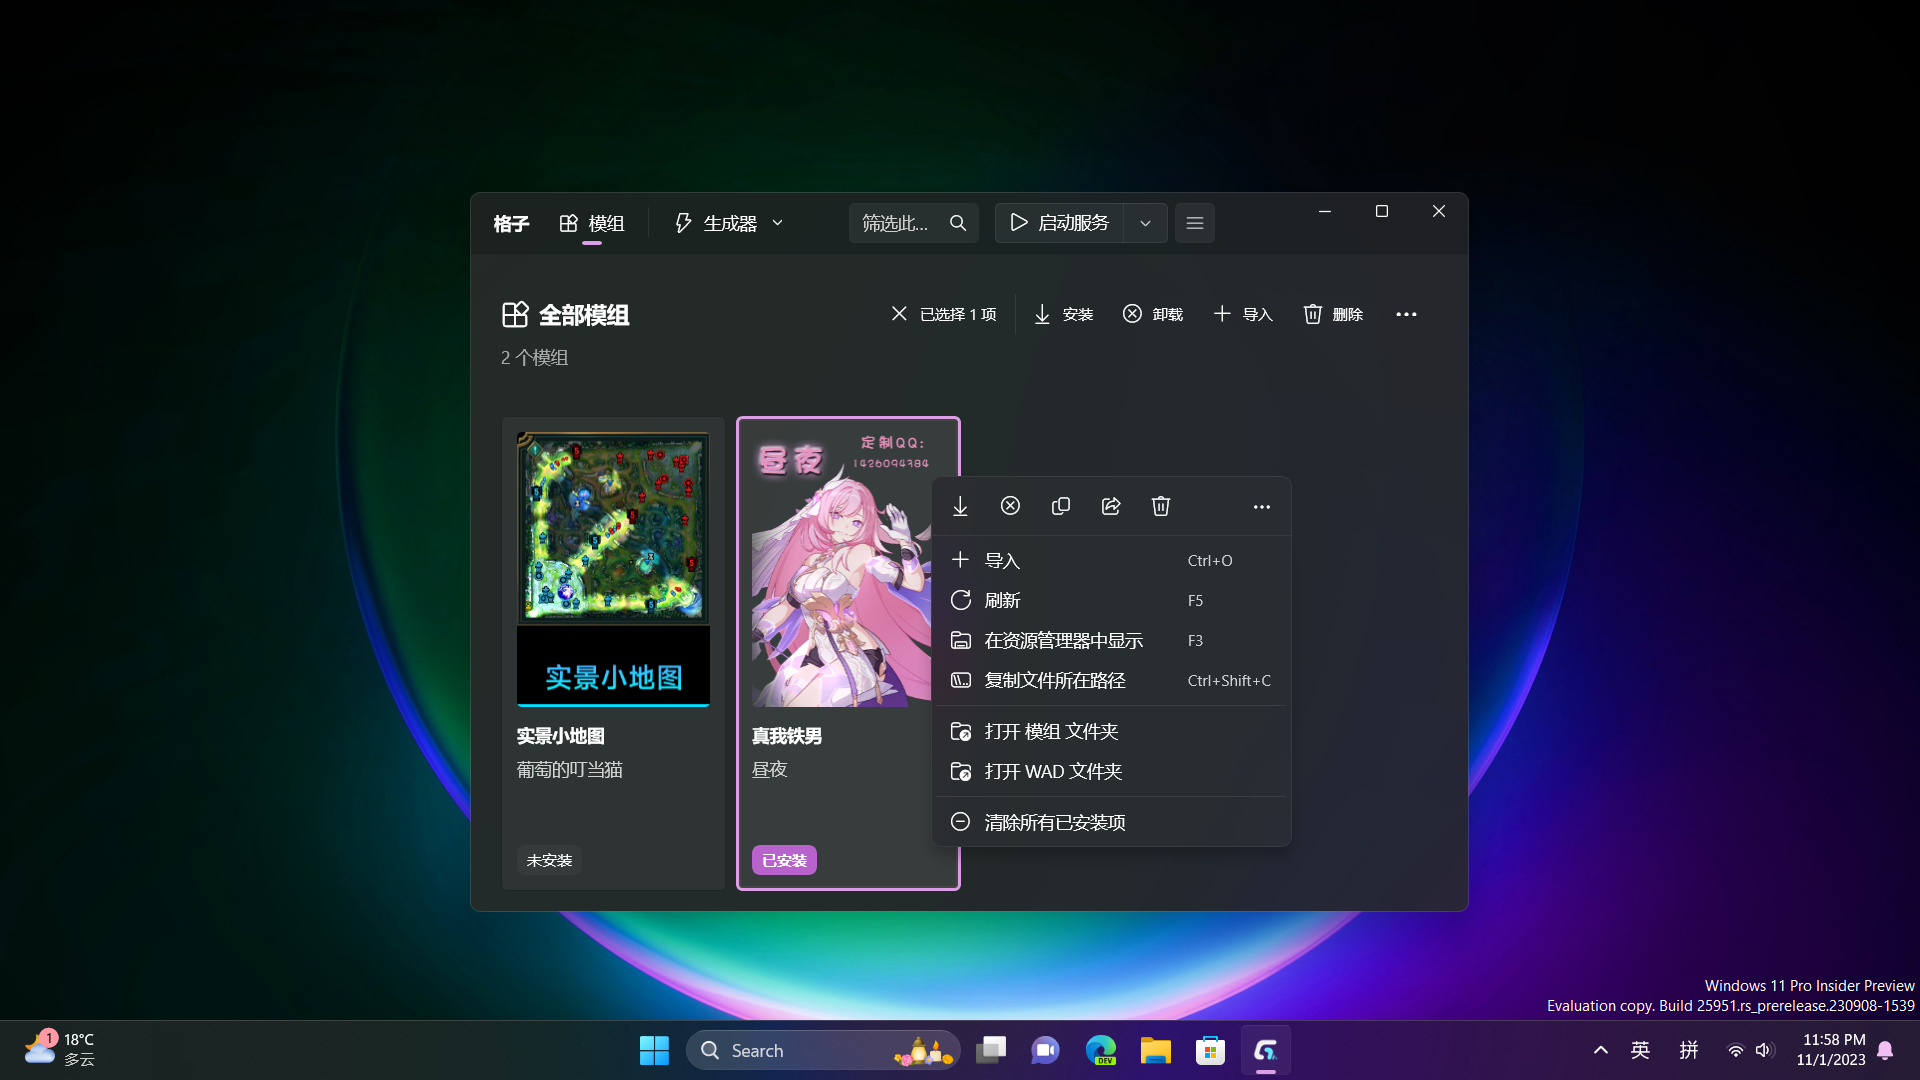Screen dimensions: 1920x1080
Task: Open toolbar three-dot more options
Action: 1405,314
